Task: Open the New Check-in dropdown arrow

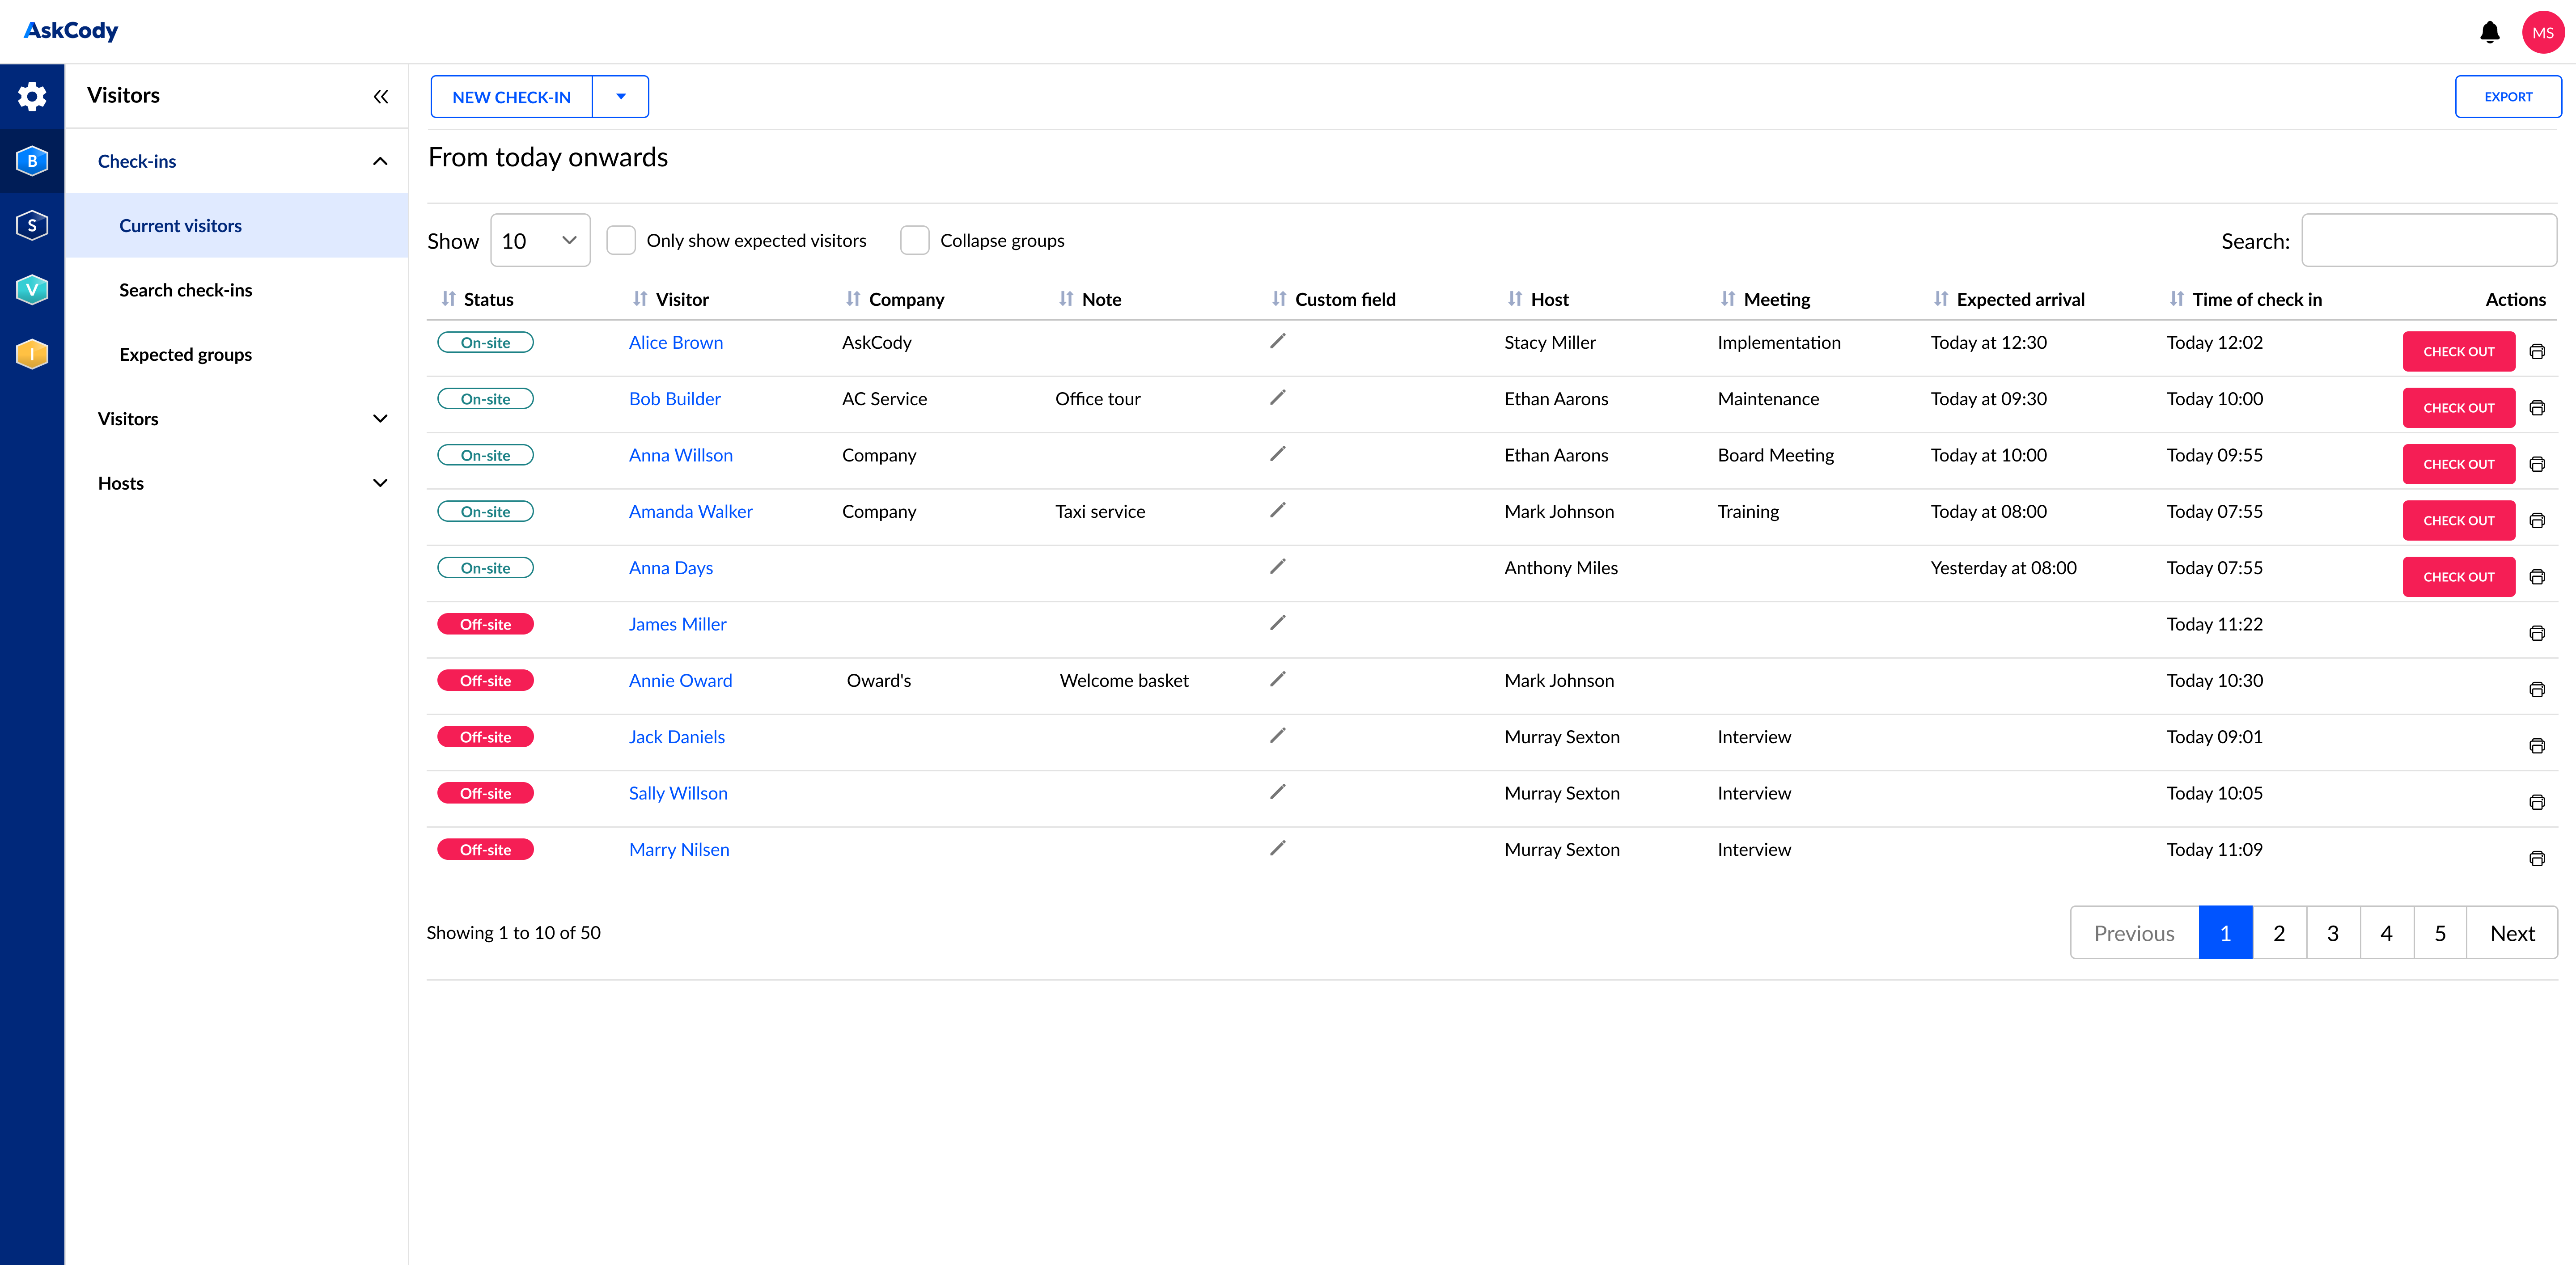Action: click(621, 97)
